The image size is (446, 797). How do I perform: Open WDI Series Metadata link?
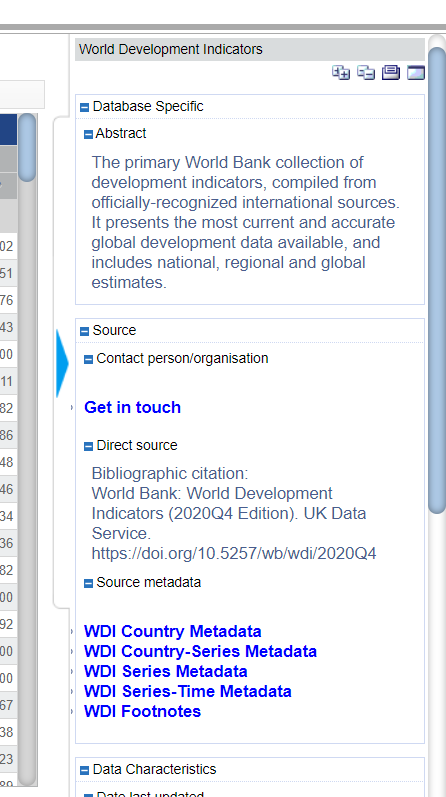pyautogui.click(x=165, y=671)
